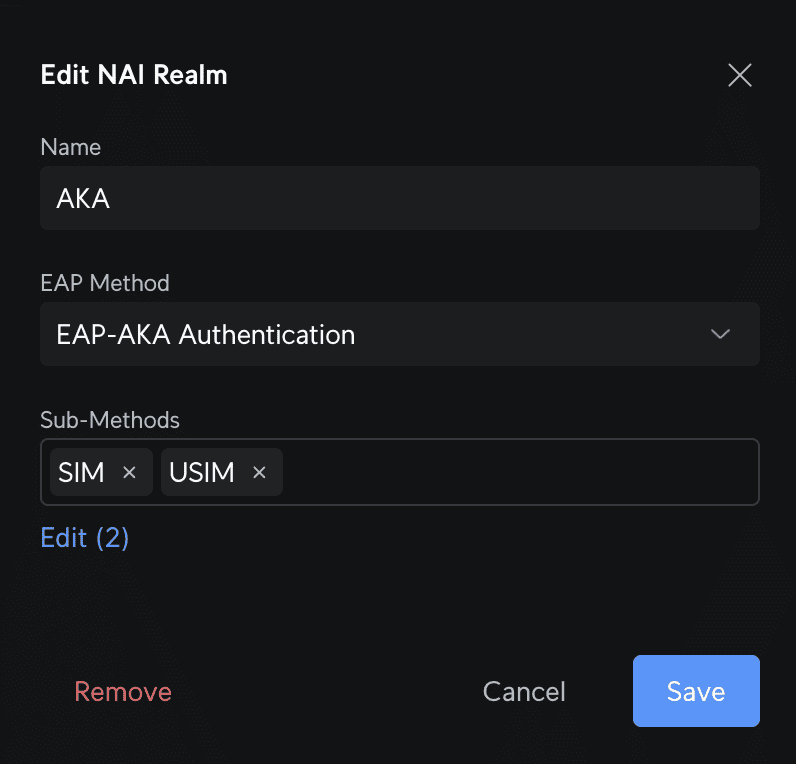Click empty area of Sub-Methods box

coord(518,472)
